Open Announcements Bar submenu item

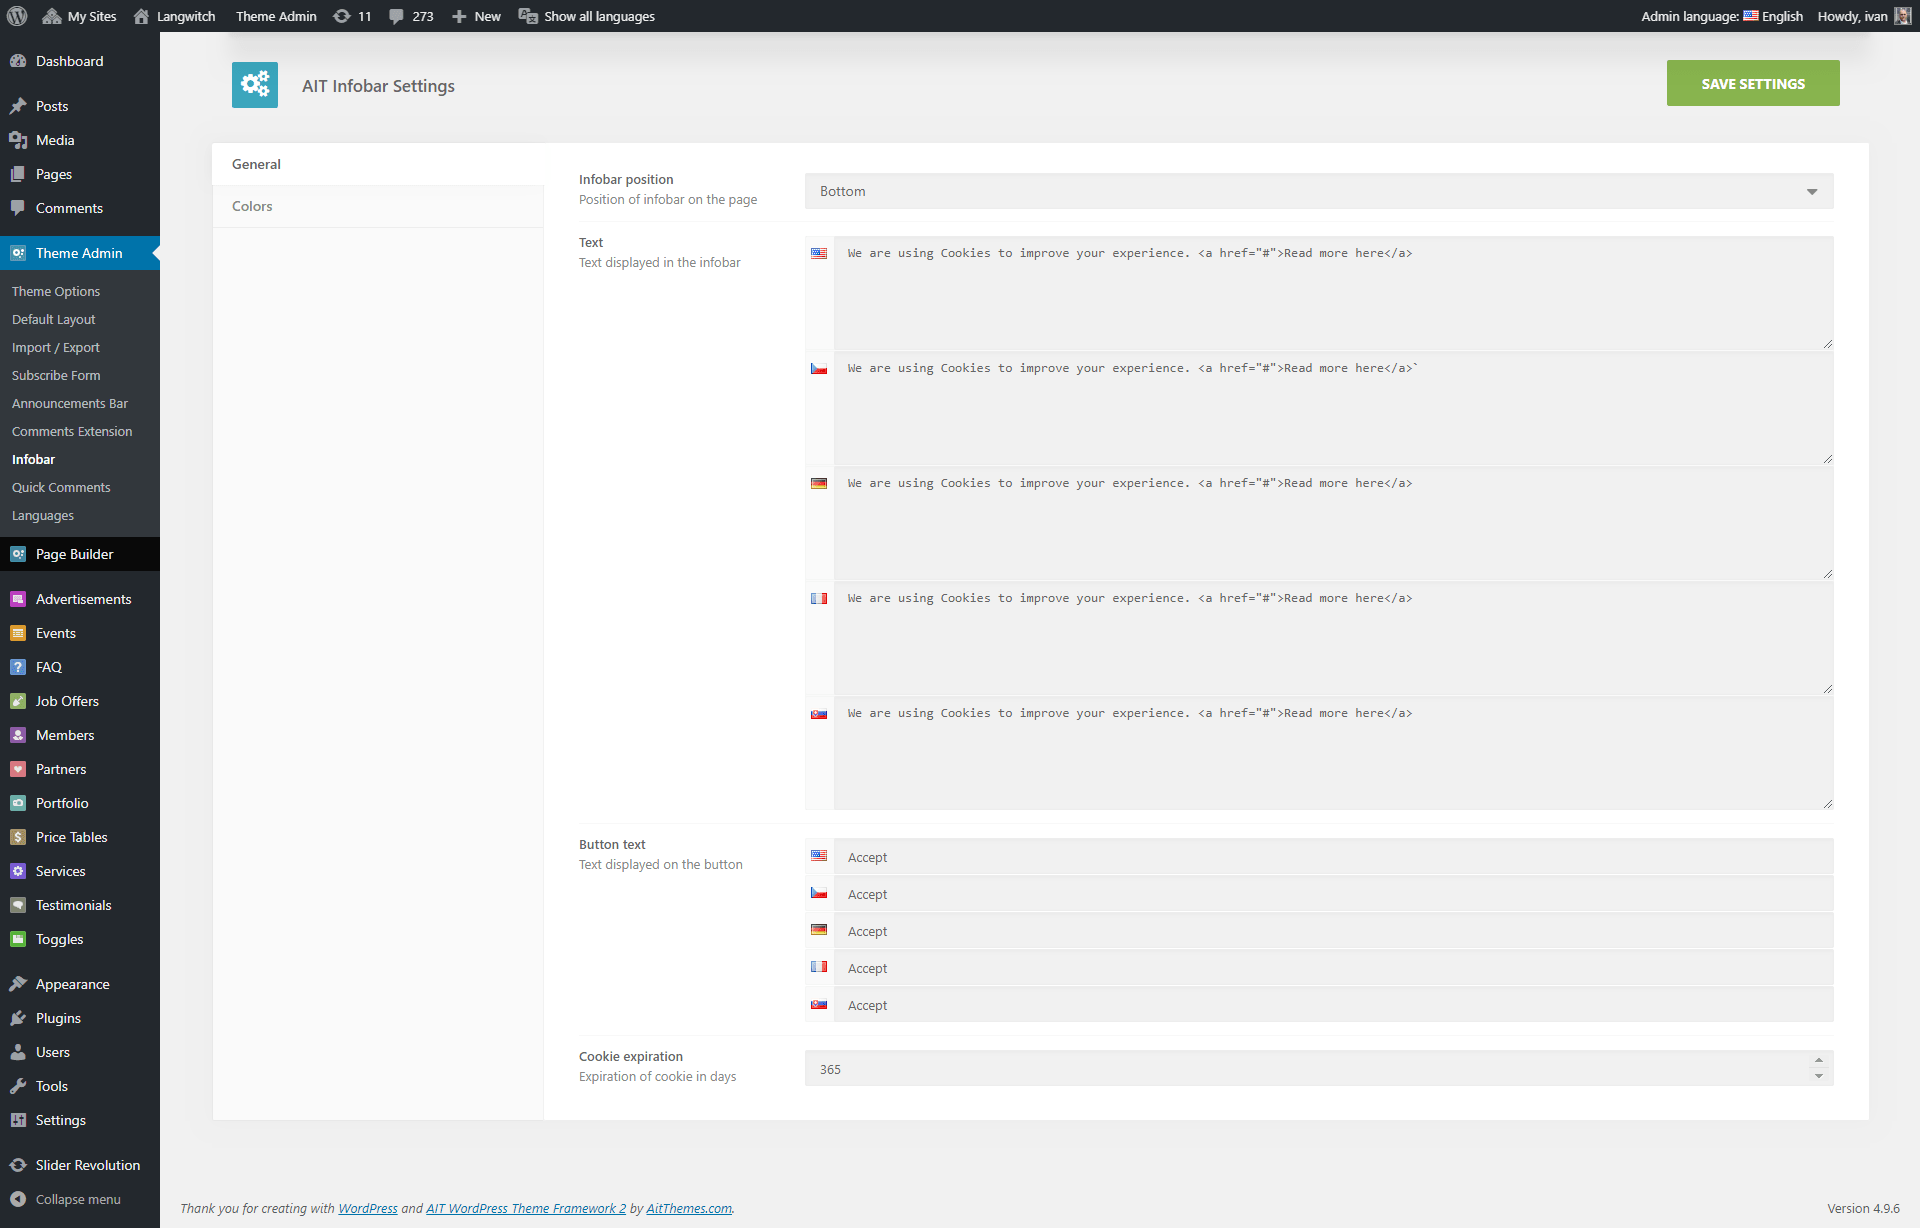(70, 403)
